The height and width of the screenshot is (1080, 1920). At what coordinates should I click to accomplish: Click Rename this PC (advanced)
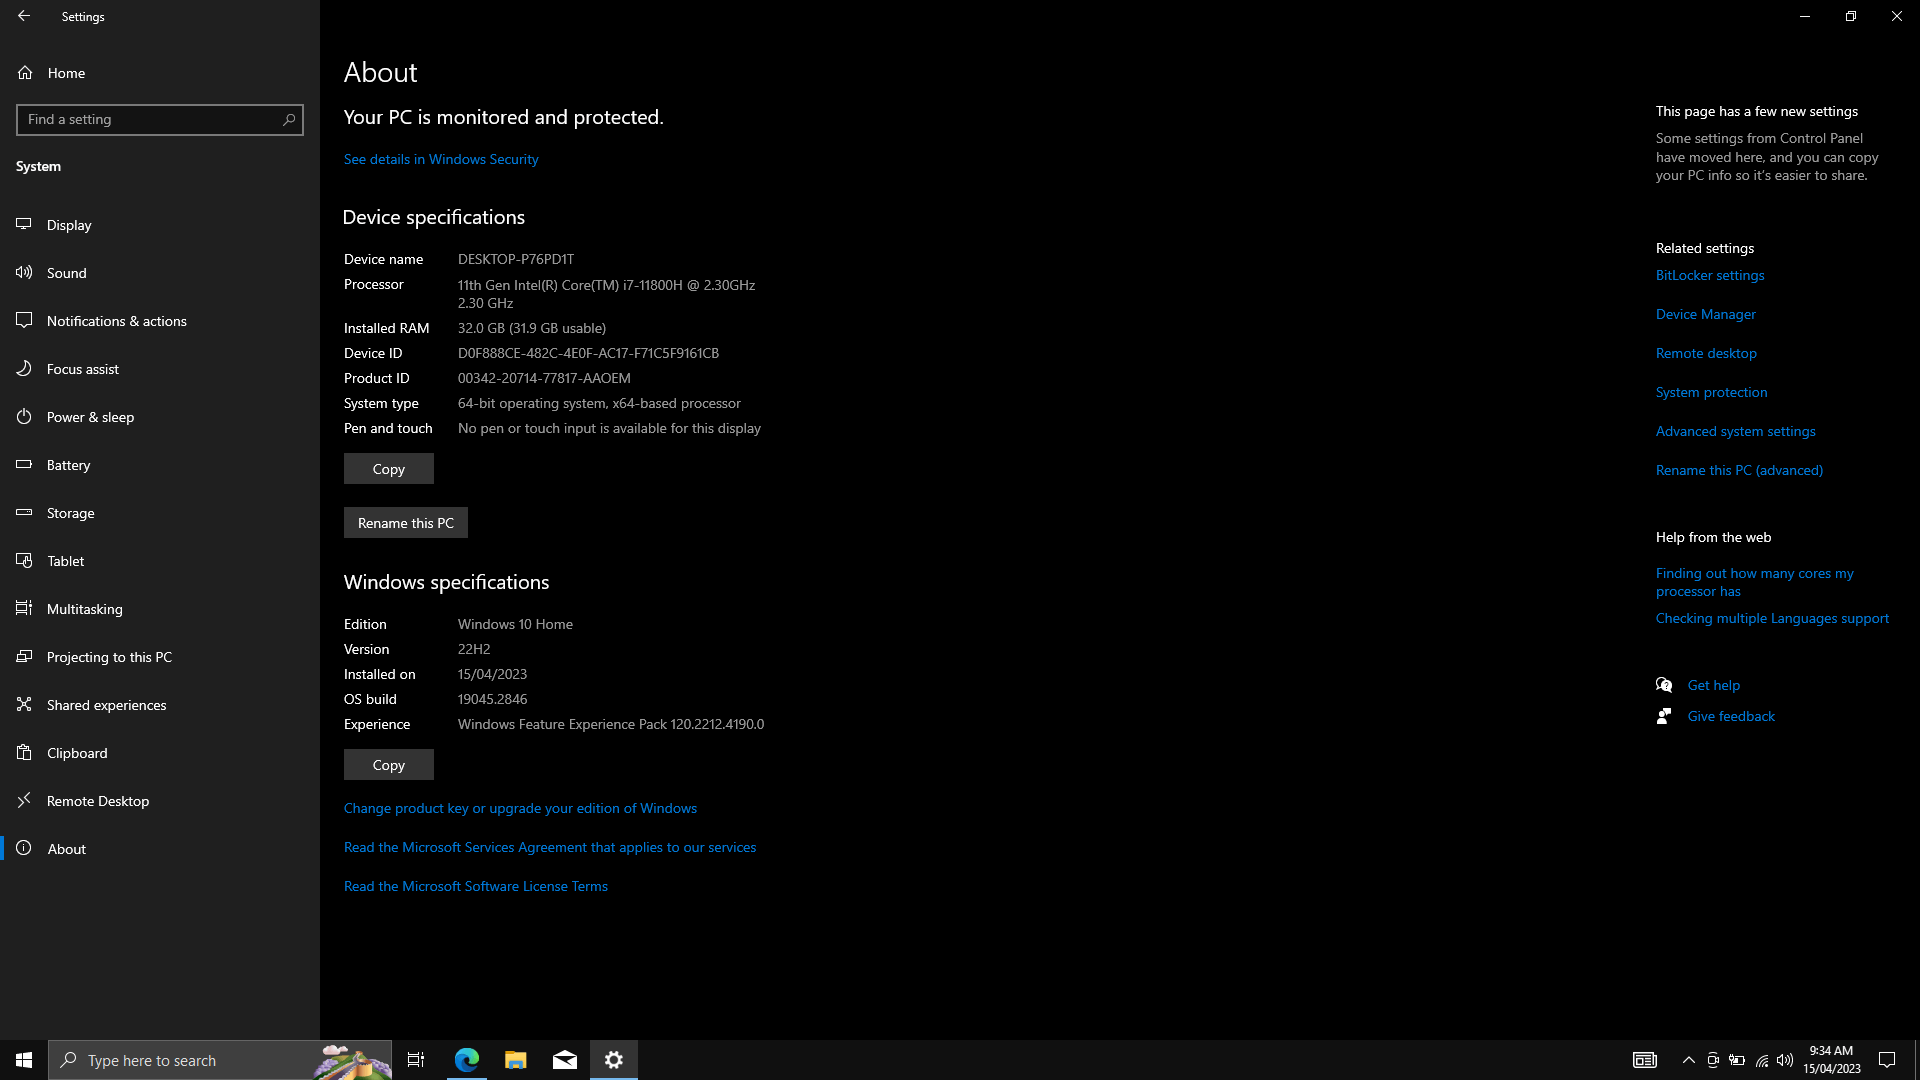click(x=1739, y=470)
